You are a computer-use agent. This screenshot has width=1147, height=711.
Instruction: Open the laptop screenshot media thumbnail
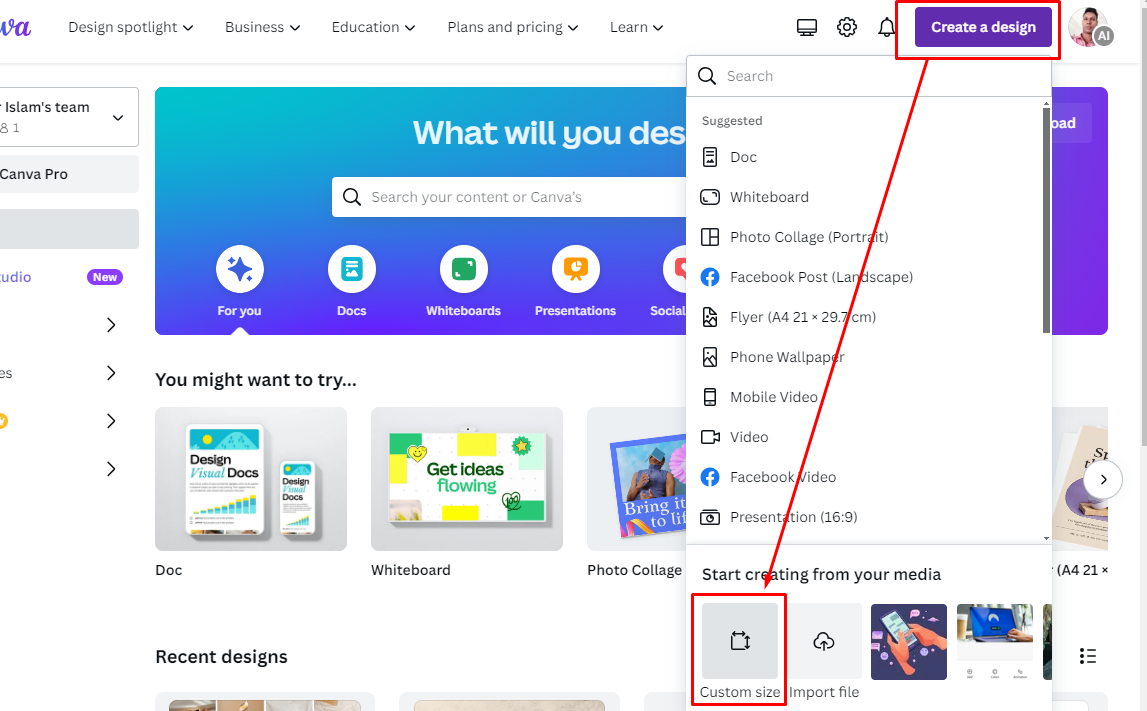(x=995, y=642)
